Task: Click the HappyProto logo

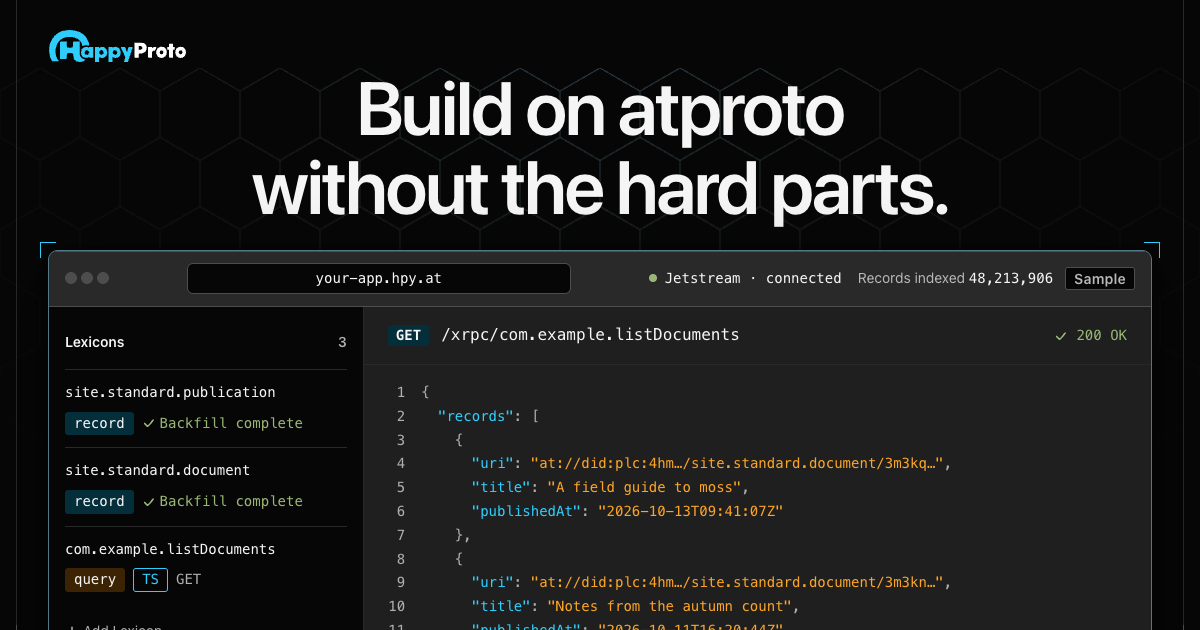Action: (x=118, y=49)
